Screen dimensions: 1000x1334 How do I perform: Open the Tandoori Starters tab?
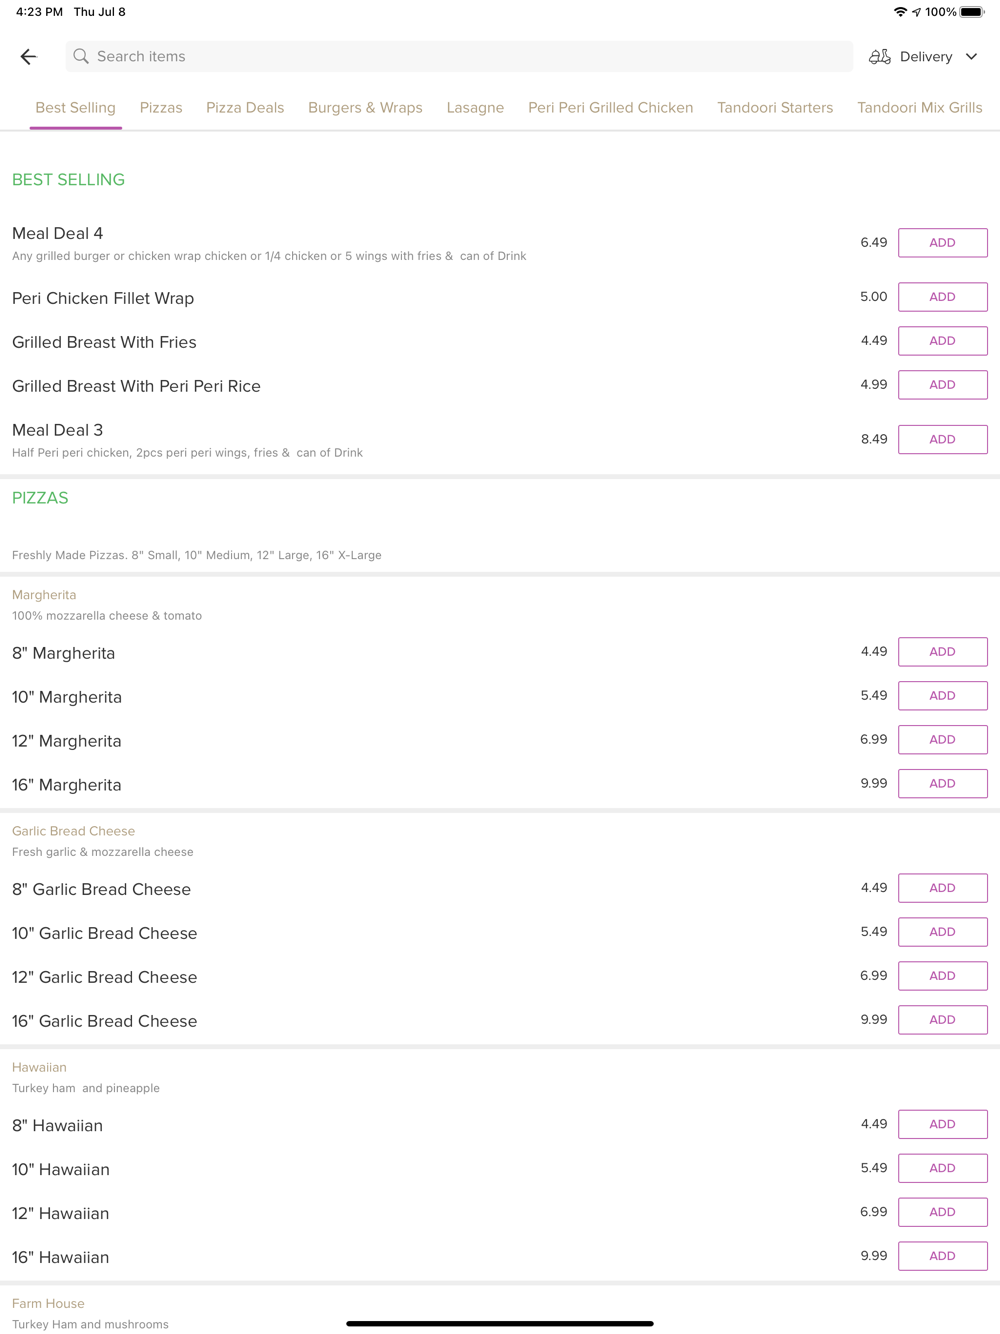775,108
